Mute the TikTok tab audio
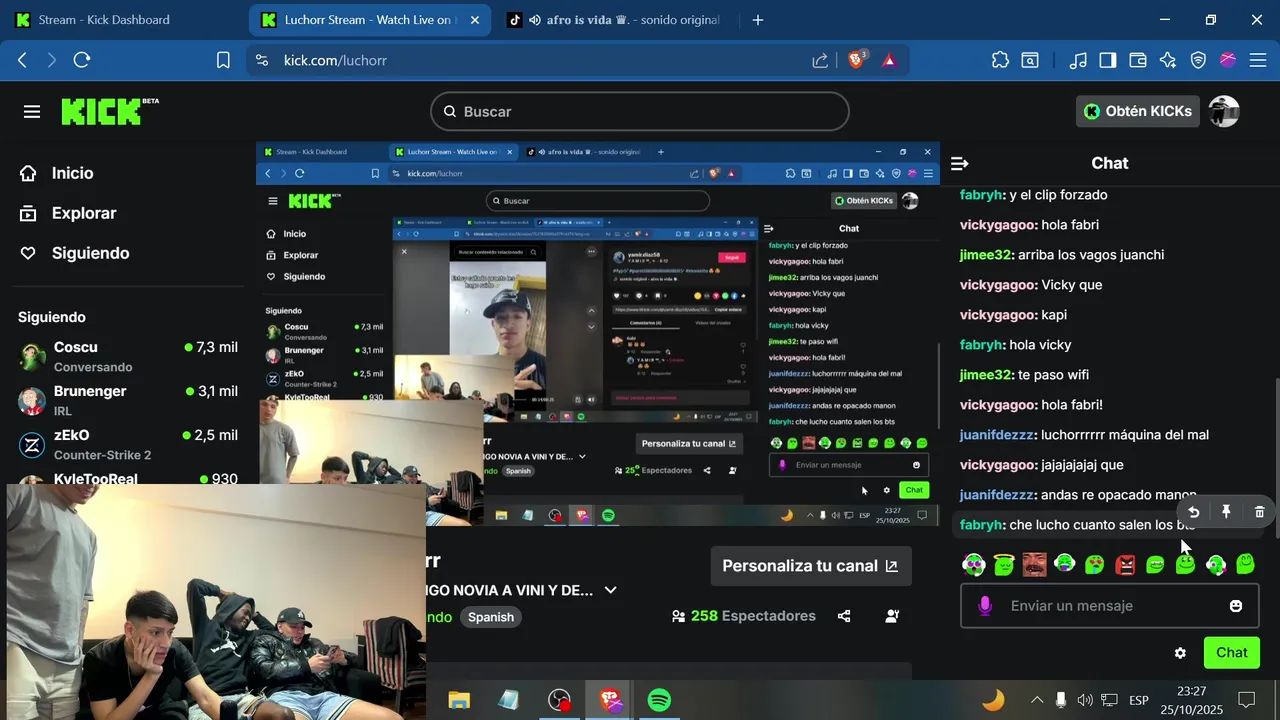The width and height of the screenshot is (1280, 720). [x=535, y=20]
